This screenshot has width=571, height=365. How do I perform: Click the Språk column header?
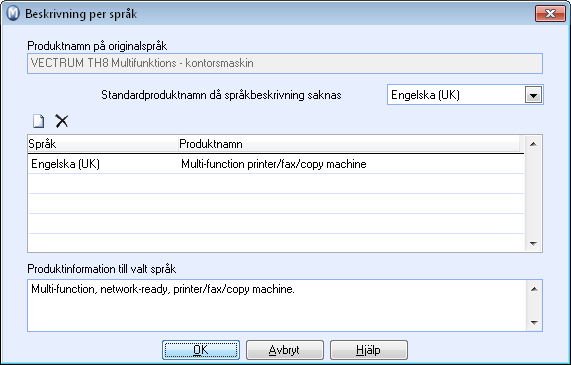103,144
